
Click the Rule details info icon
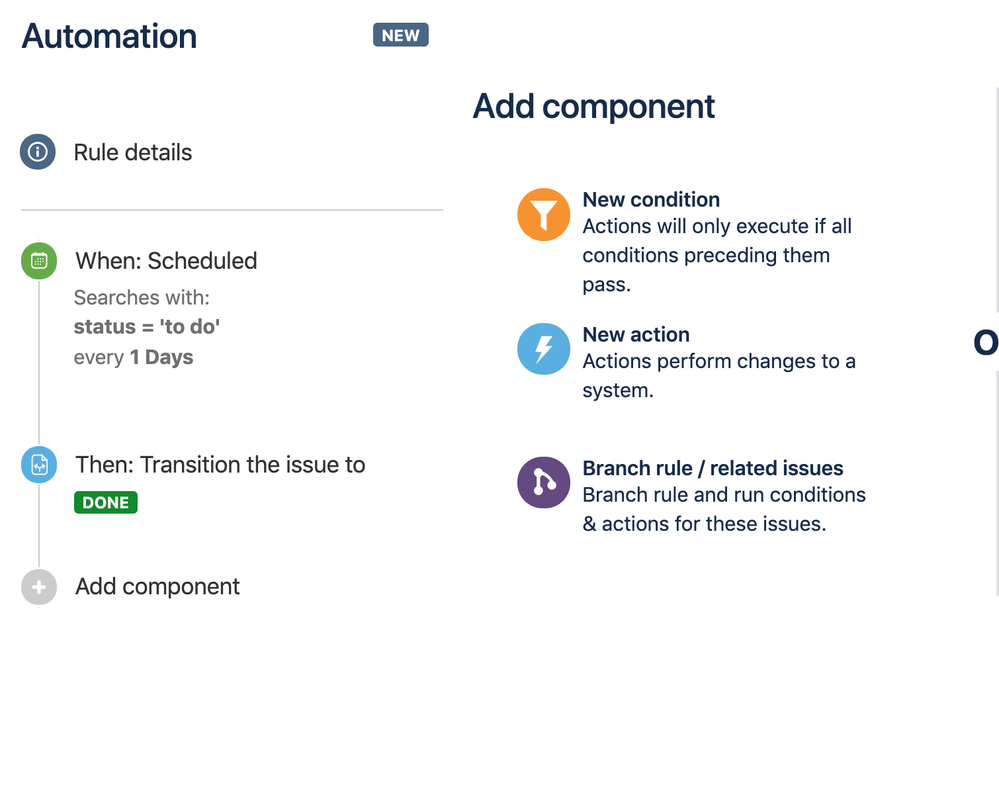[37, 152]
